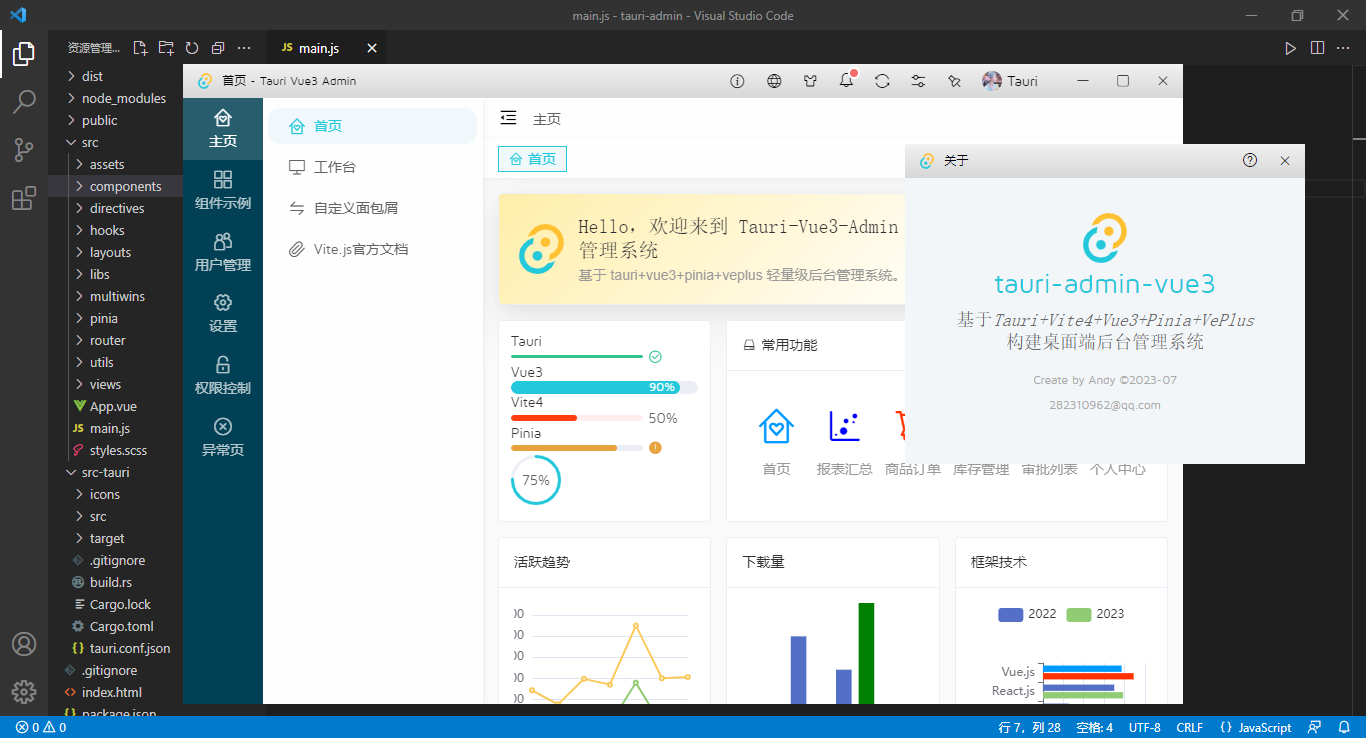The image size is (1366, 738).
Task: Open VS Code Manage gear icon
Action: tap(24, 692)
